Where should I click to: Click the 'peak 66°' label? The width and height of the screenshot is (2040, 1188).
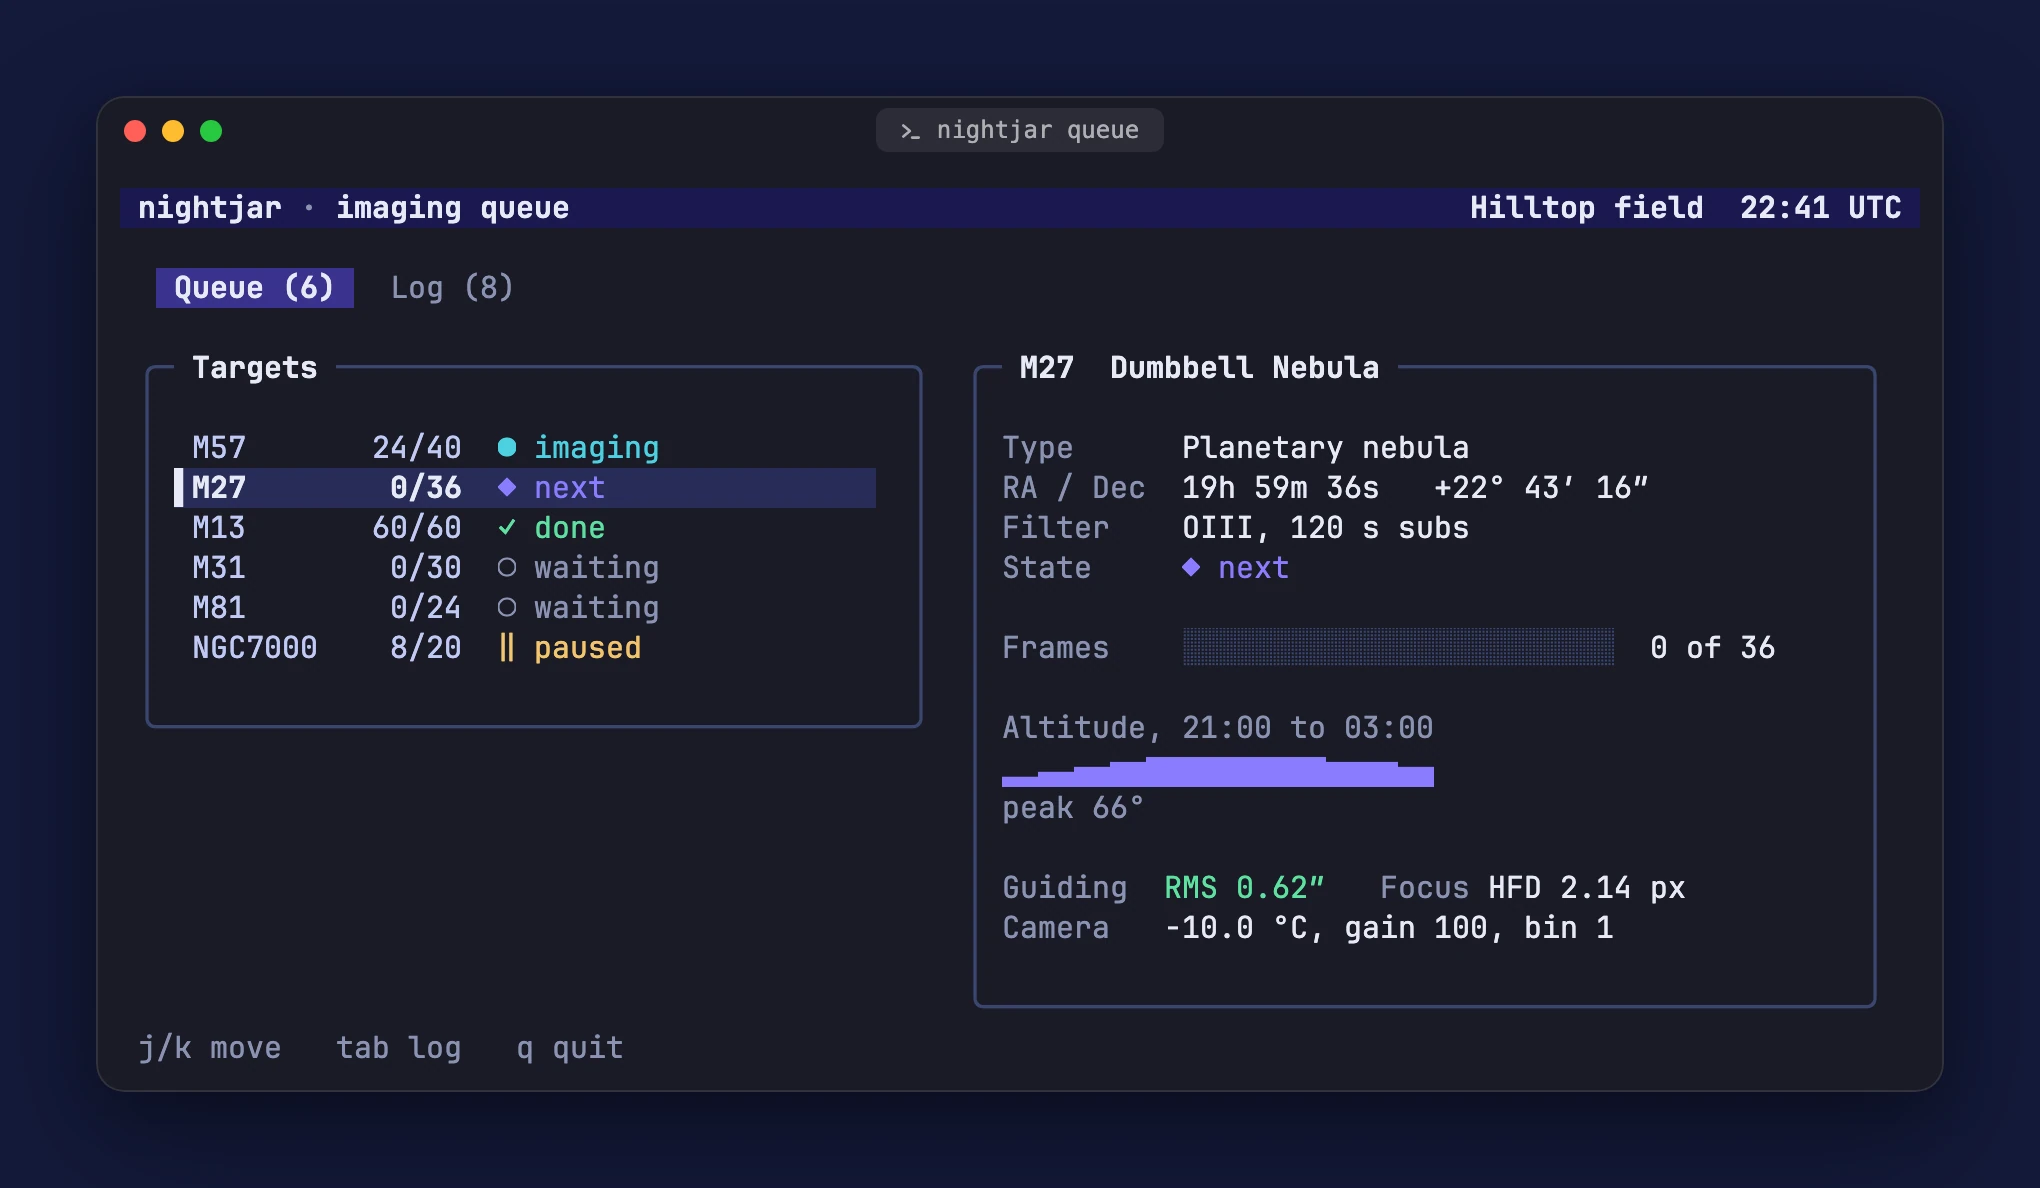(x=1073, y=808)
